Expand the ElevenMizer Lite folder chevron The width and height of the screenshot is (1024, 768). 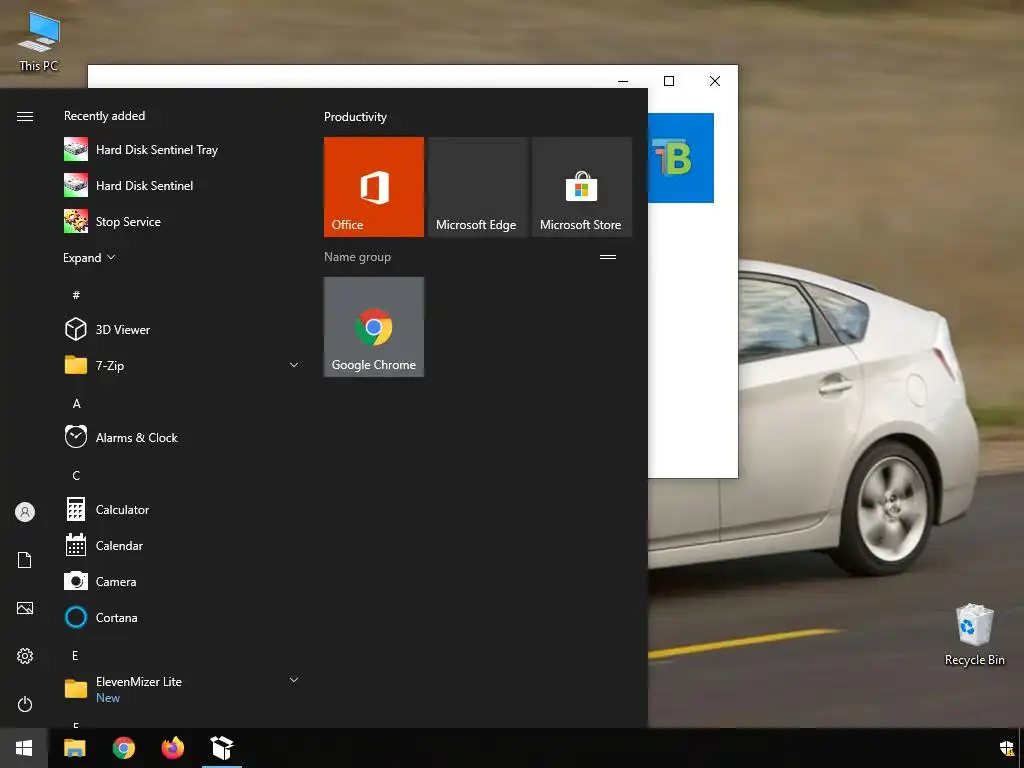click(x=294, y=680)
